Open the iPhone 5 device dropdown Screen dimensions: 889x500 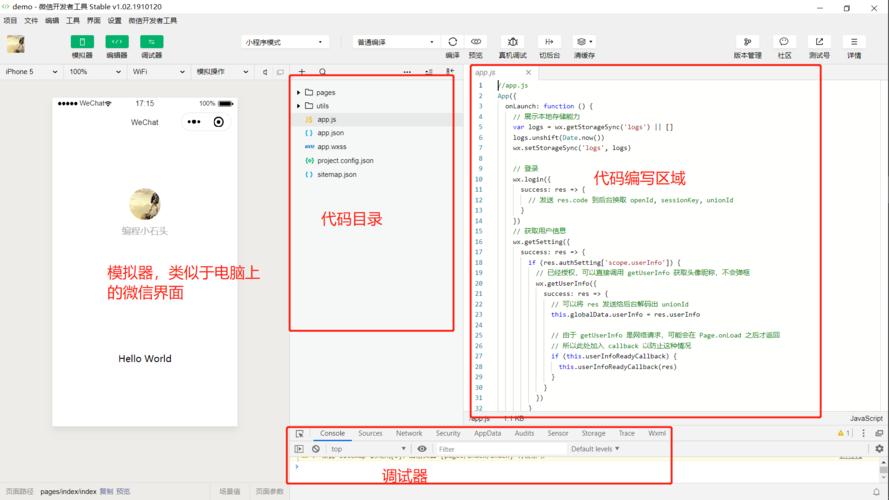point(31,72)
